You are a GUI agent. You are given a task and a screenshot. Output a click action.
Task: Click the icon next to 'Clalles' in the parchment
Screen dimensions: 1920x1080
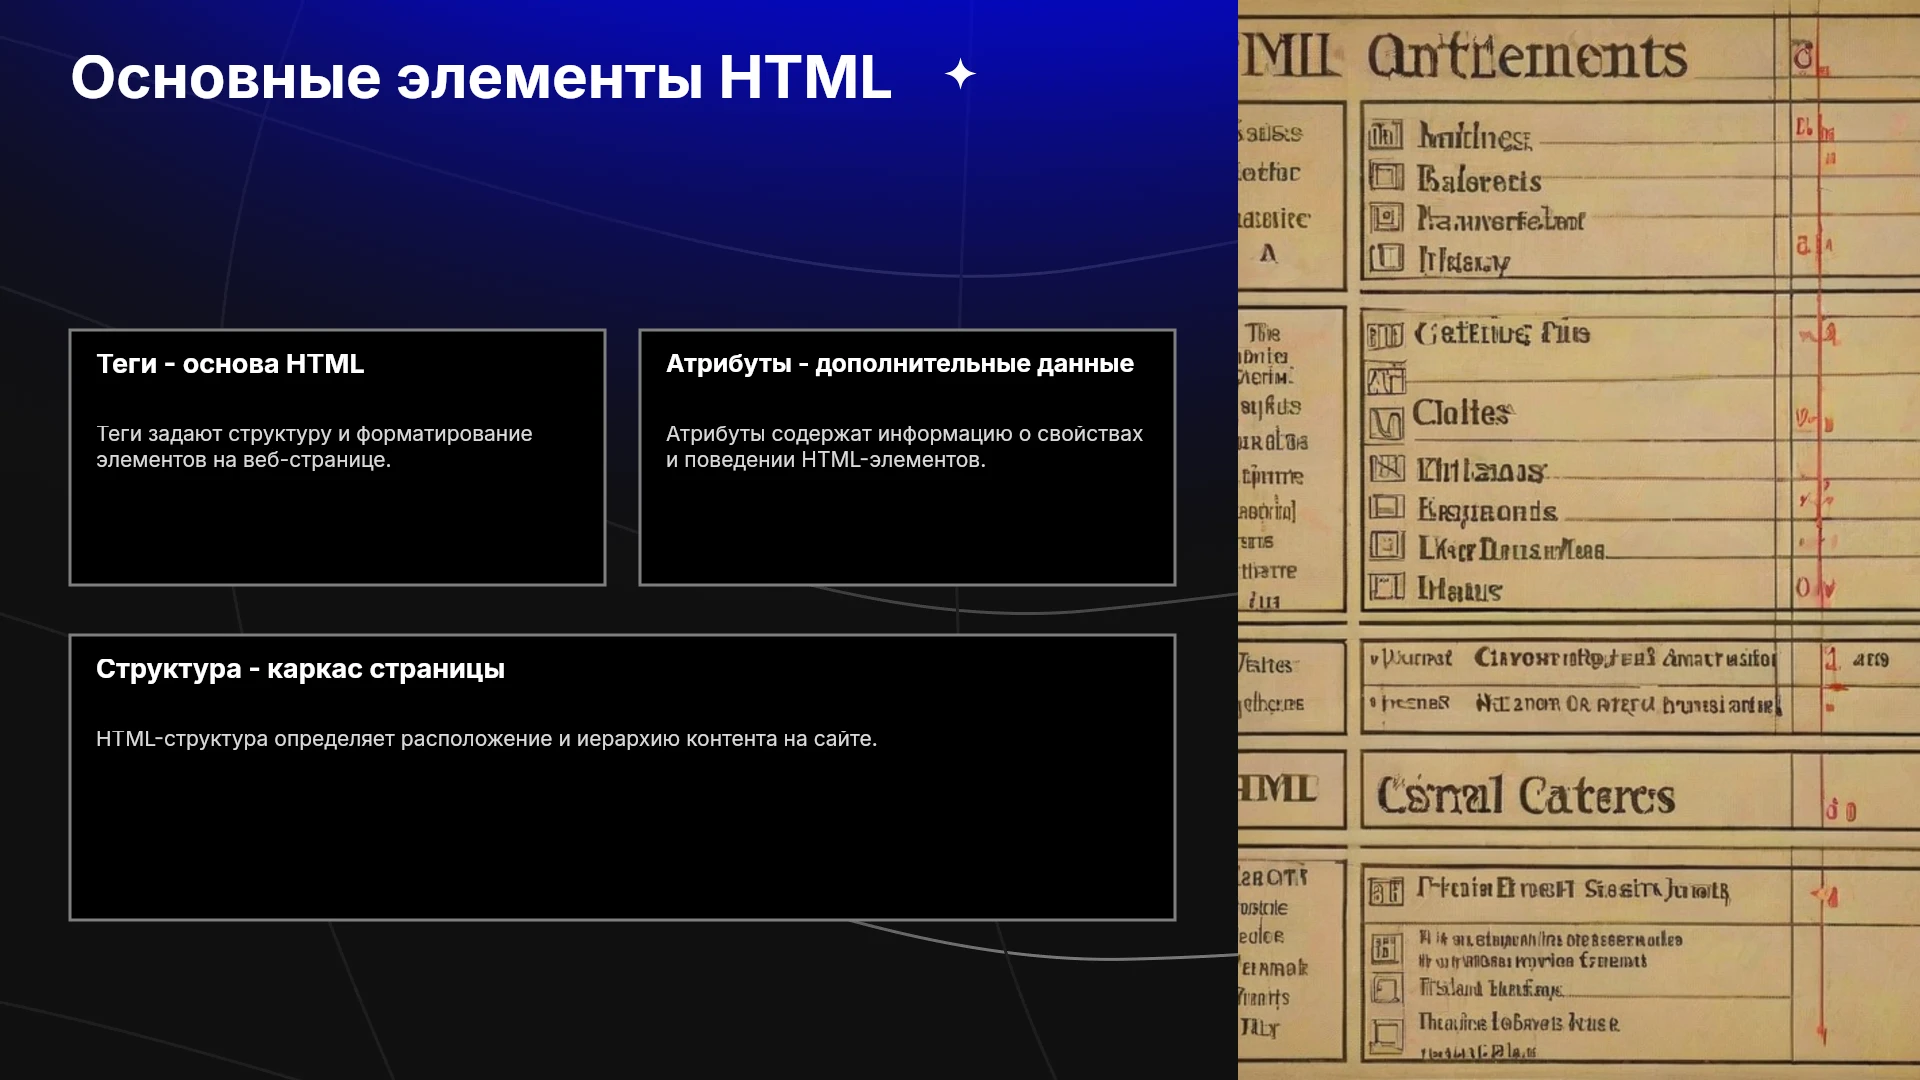coord(1386,424)
